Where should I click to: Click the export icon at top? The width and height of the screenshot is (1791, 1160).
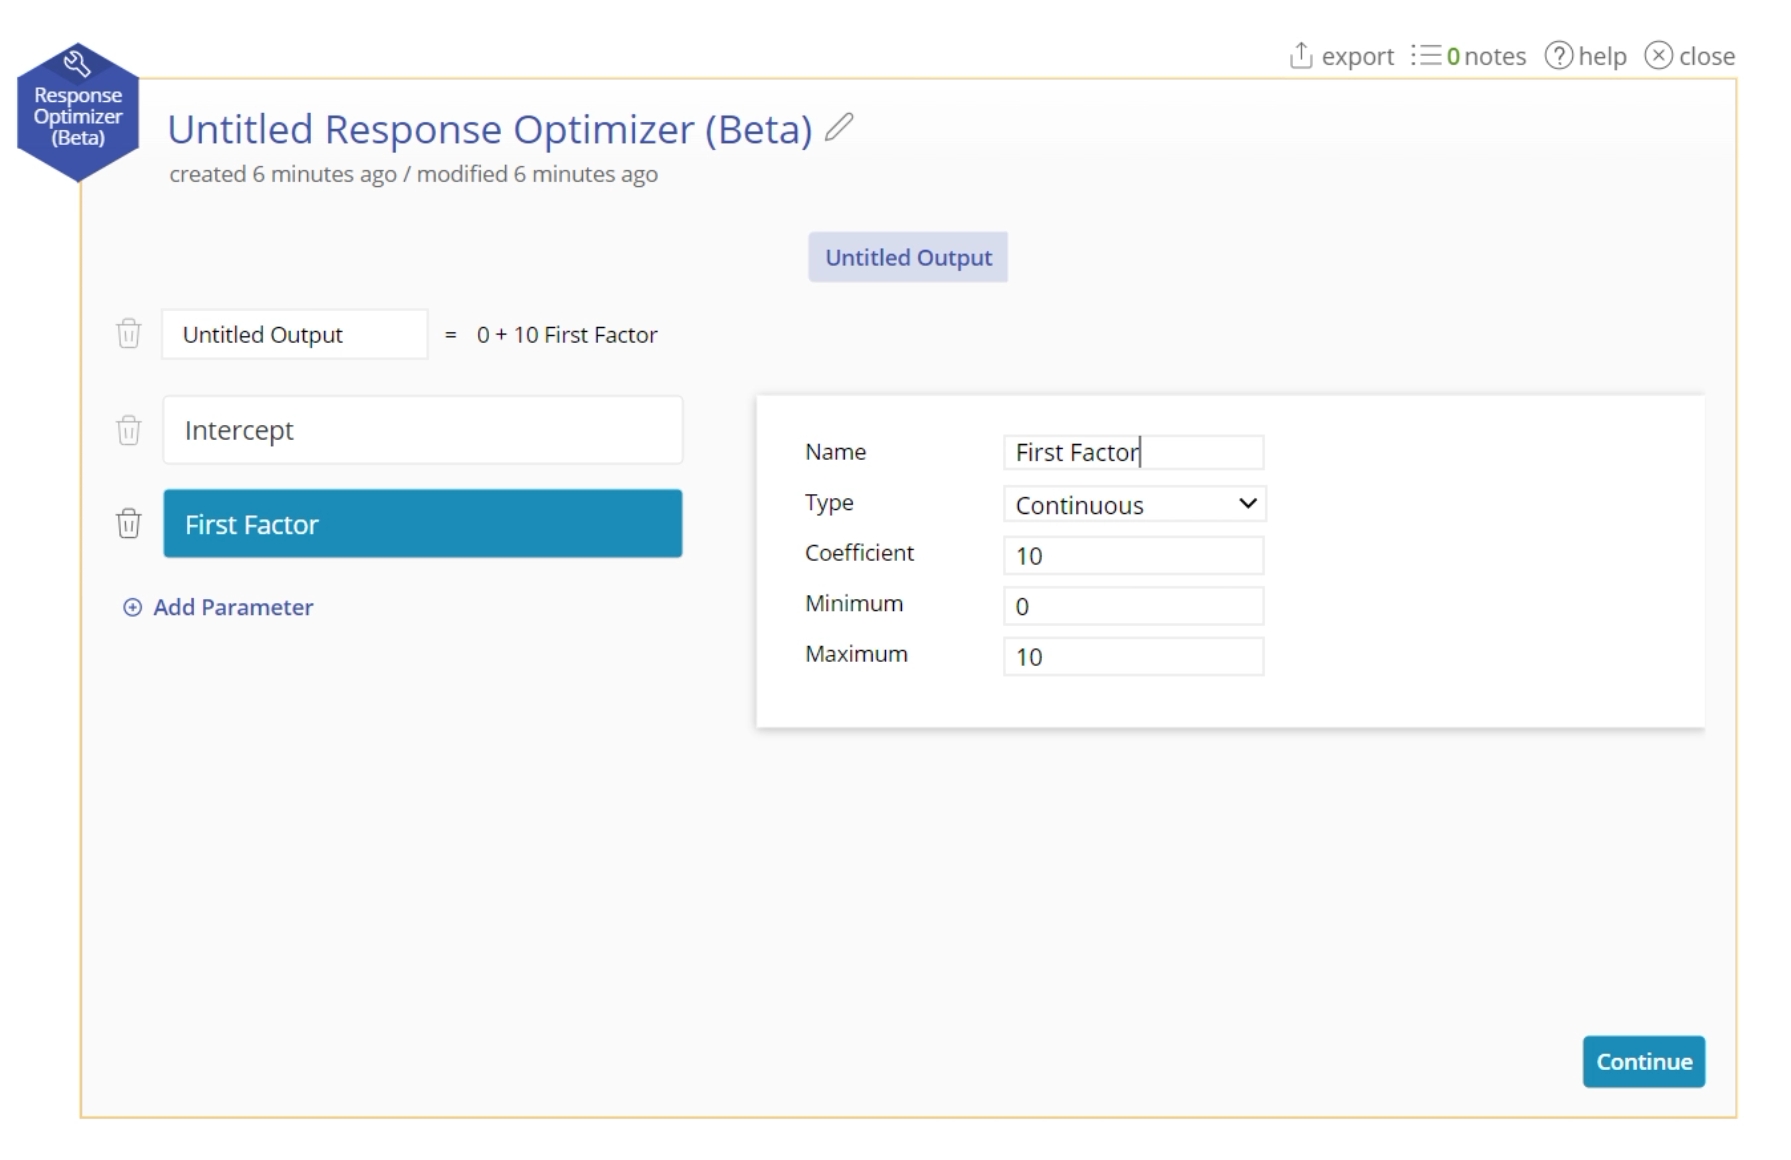(x=1300, y=56)
